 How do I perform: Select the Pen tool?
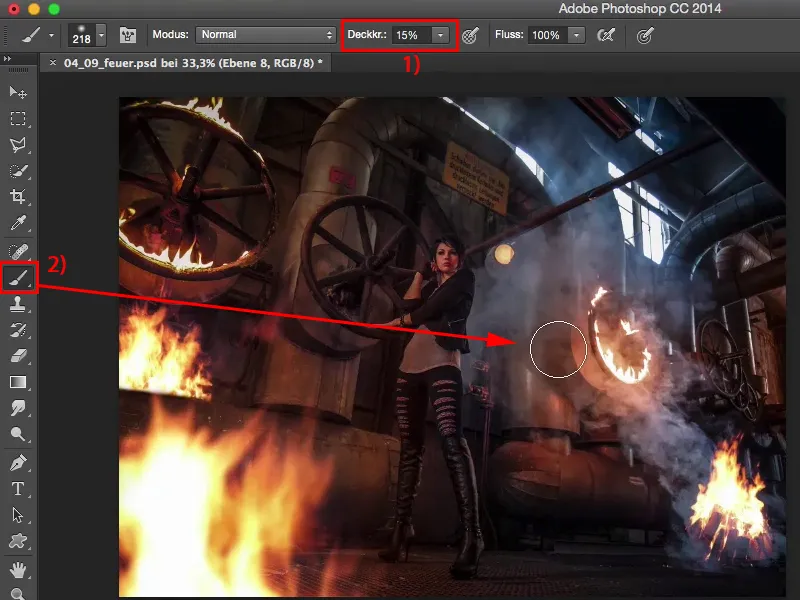point(18,463)
